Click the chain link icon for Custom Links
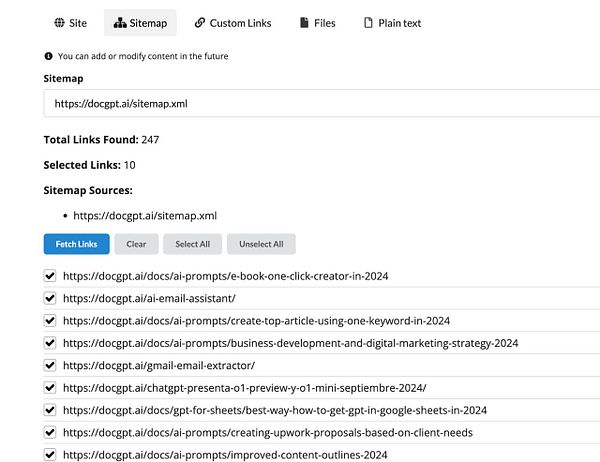 tap(200, 23)
